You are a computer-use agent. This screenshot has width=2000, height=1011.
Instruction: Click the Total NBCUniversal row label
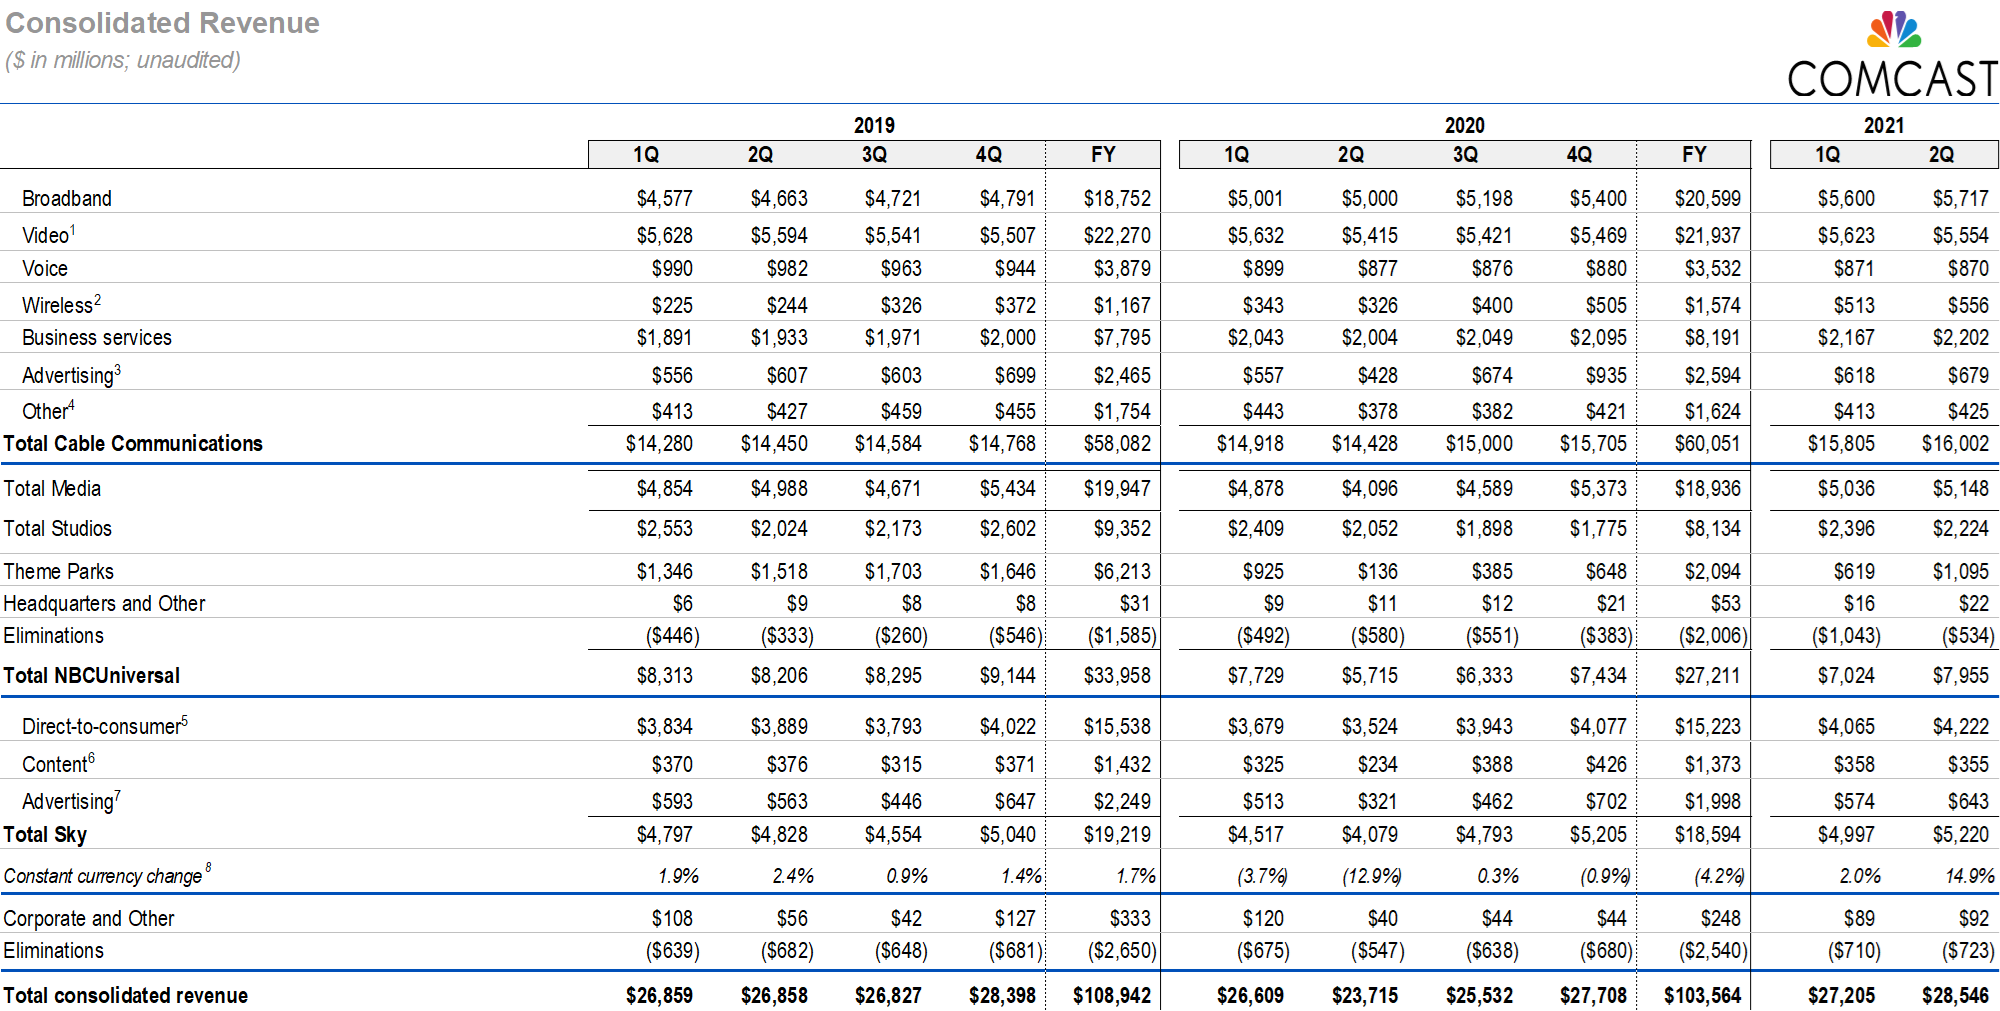(x=92, y=676)
